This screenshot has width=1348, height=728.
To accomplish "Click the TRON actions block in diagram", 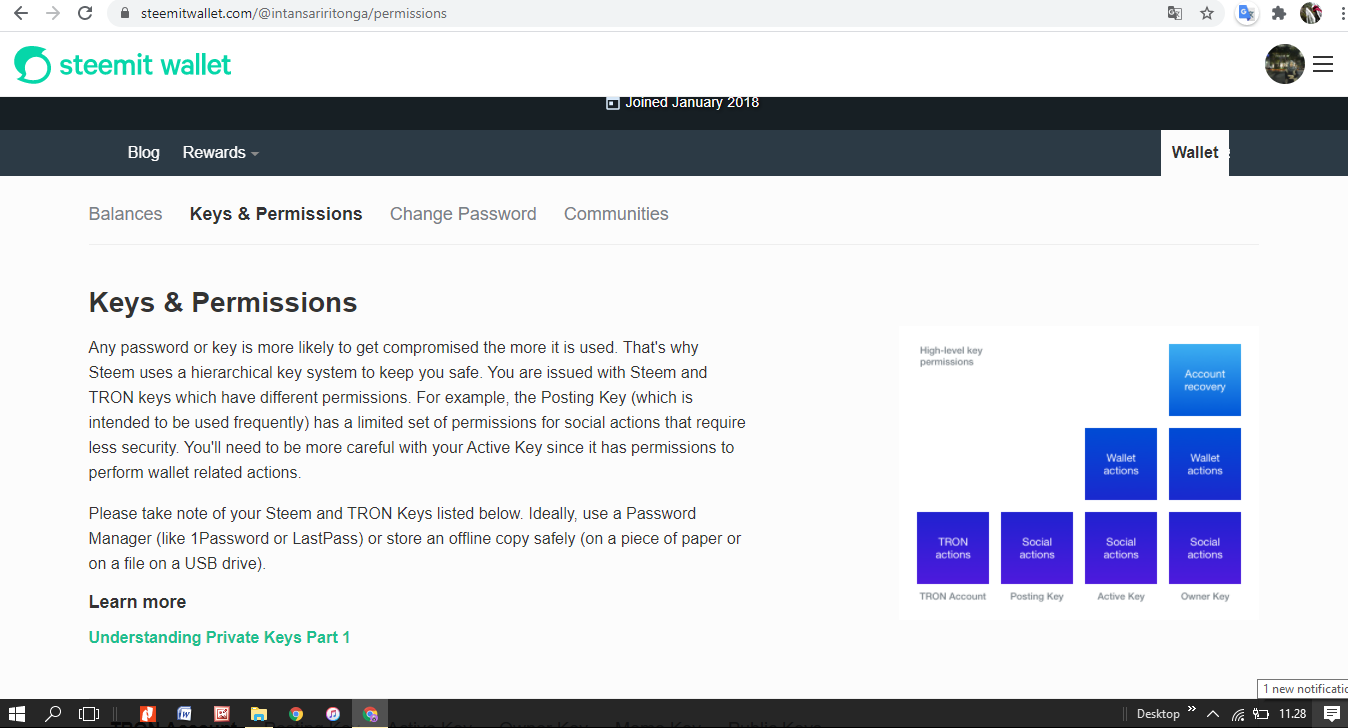I will pos(953,548).
